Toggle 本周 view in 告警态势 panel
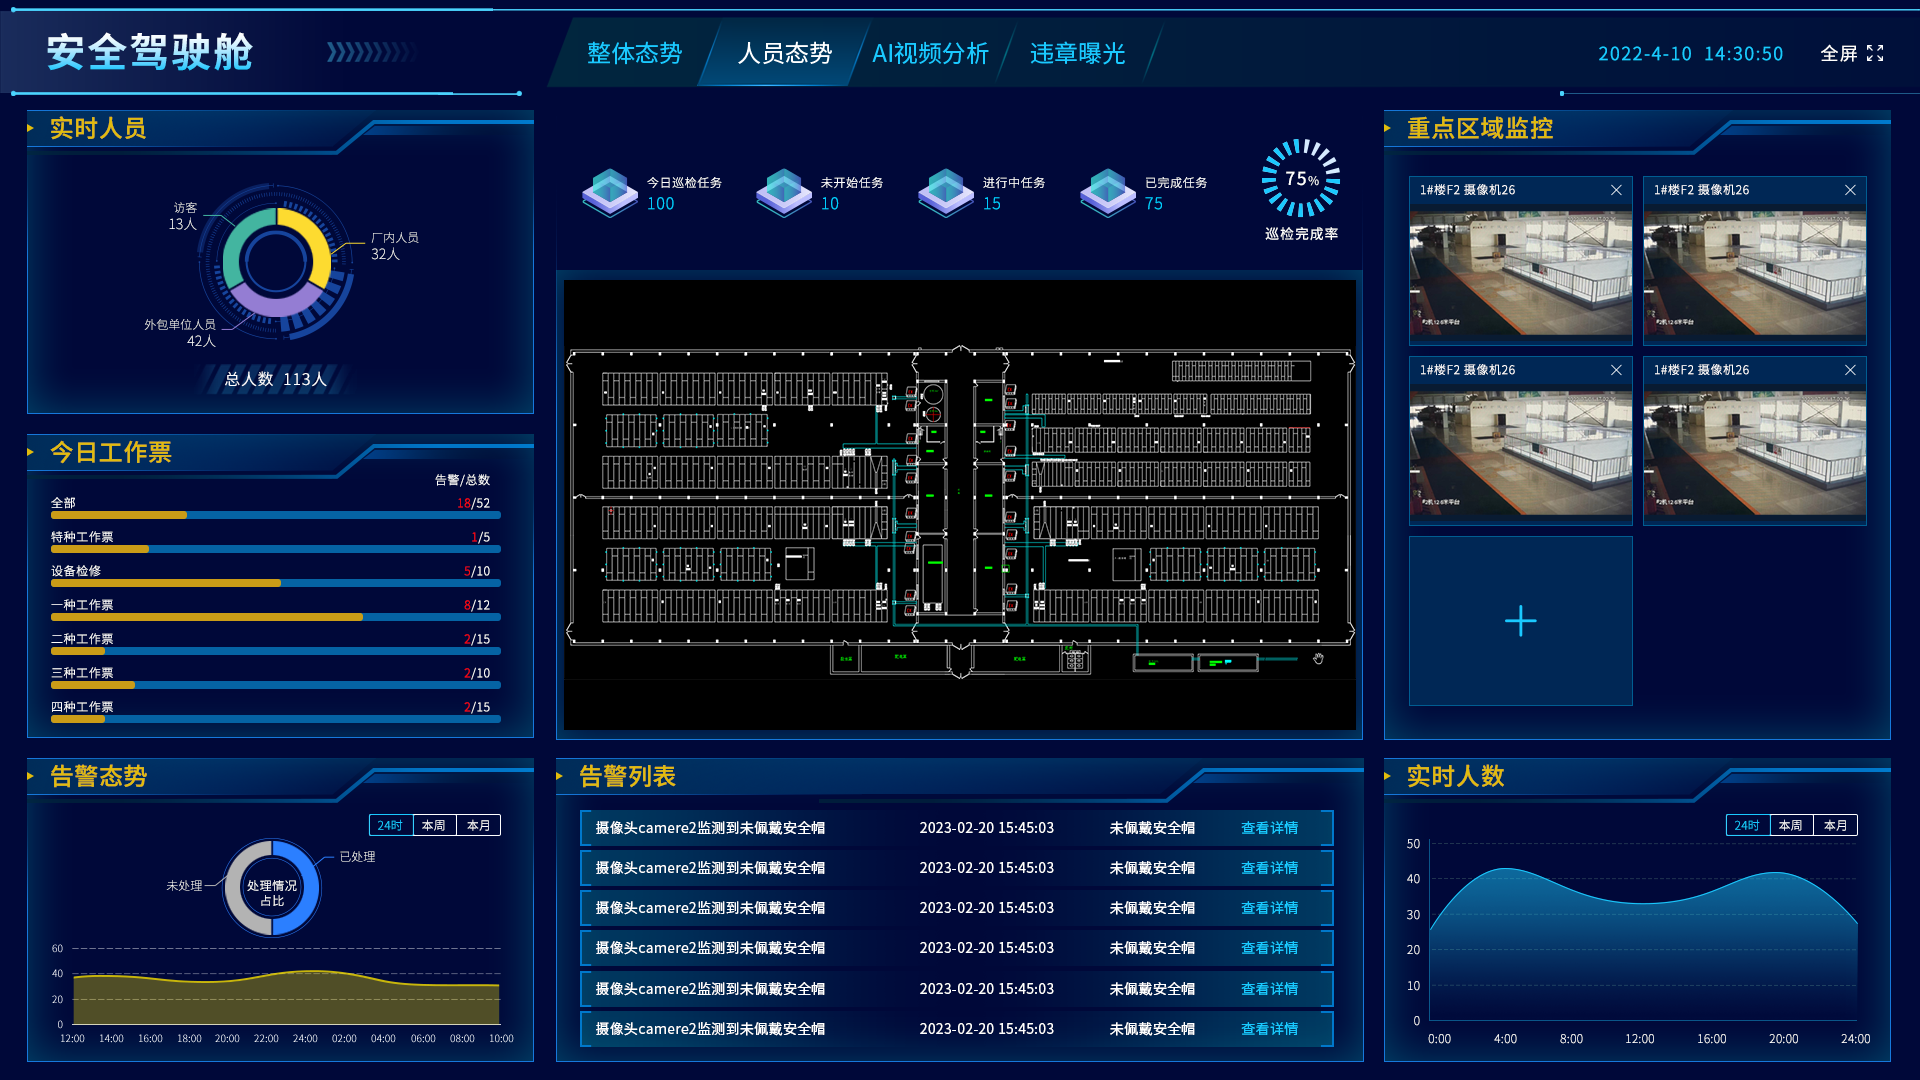 pos(434,825)
